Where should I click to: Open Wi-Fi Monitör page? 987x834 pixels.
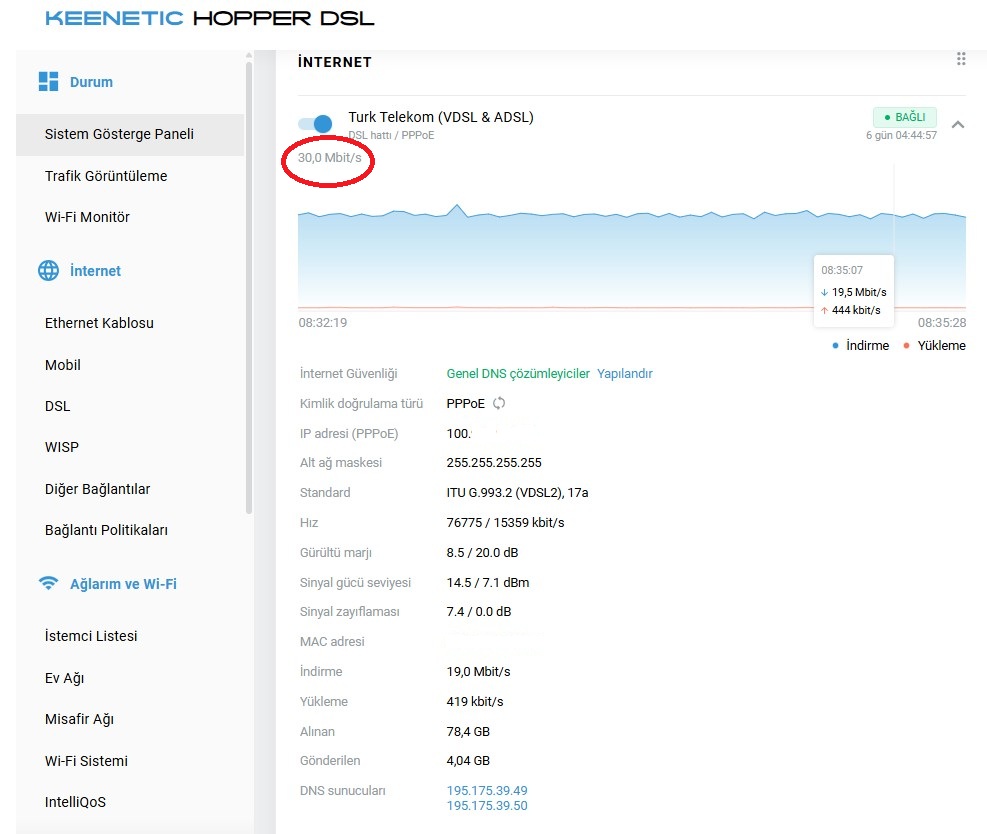pos(87,217)
